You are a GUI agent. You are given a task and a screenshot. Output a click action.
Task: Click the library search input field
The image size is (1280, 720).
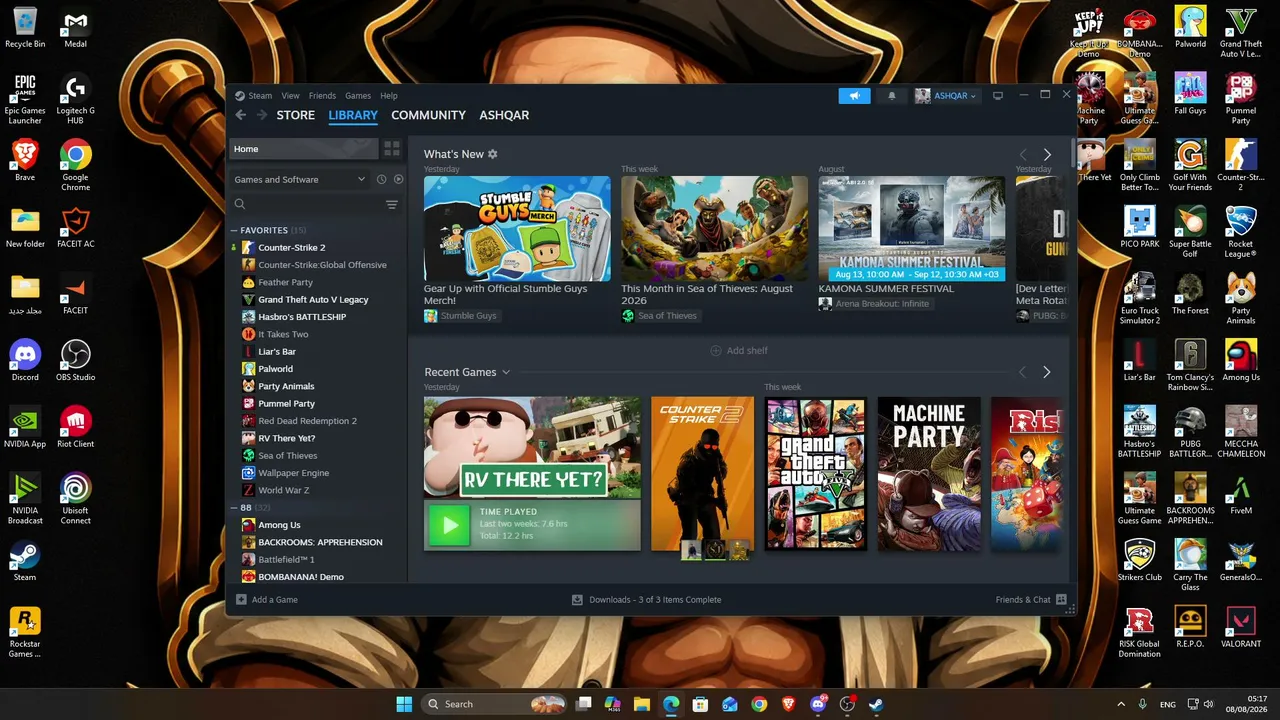(315, 204)
